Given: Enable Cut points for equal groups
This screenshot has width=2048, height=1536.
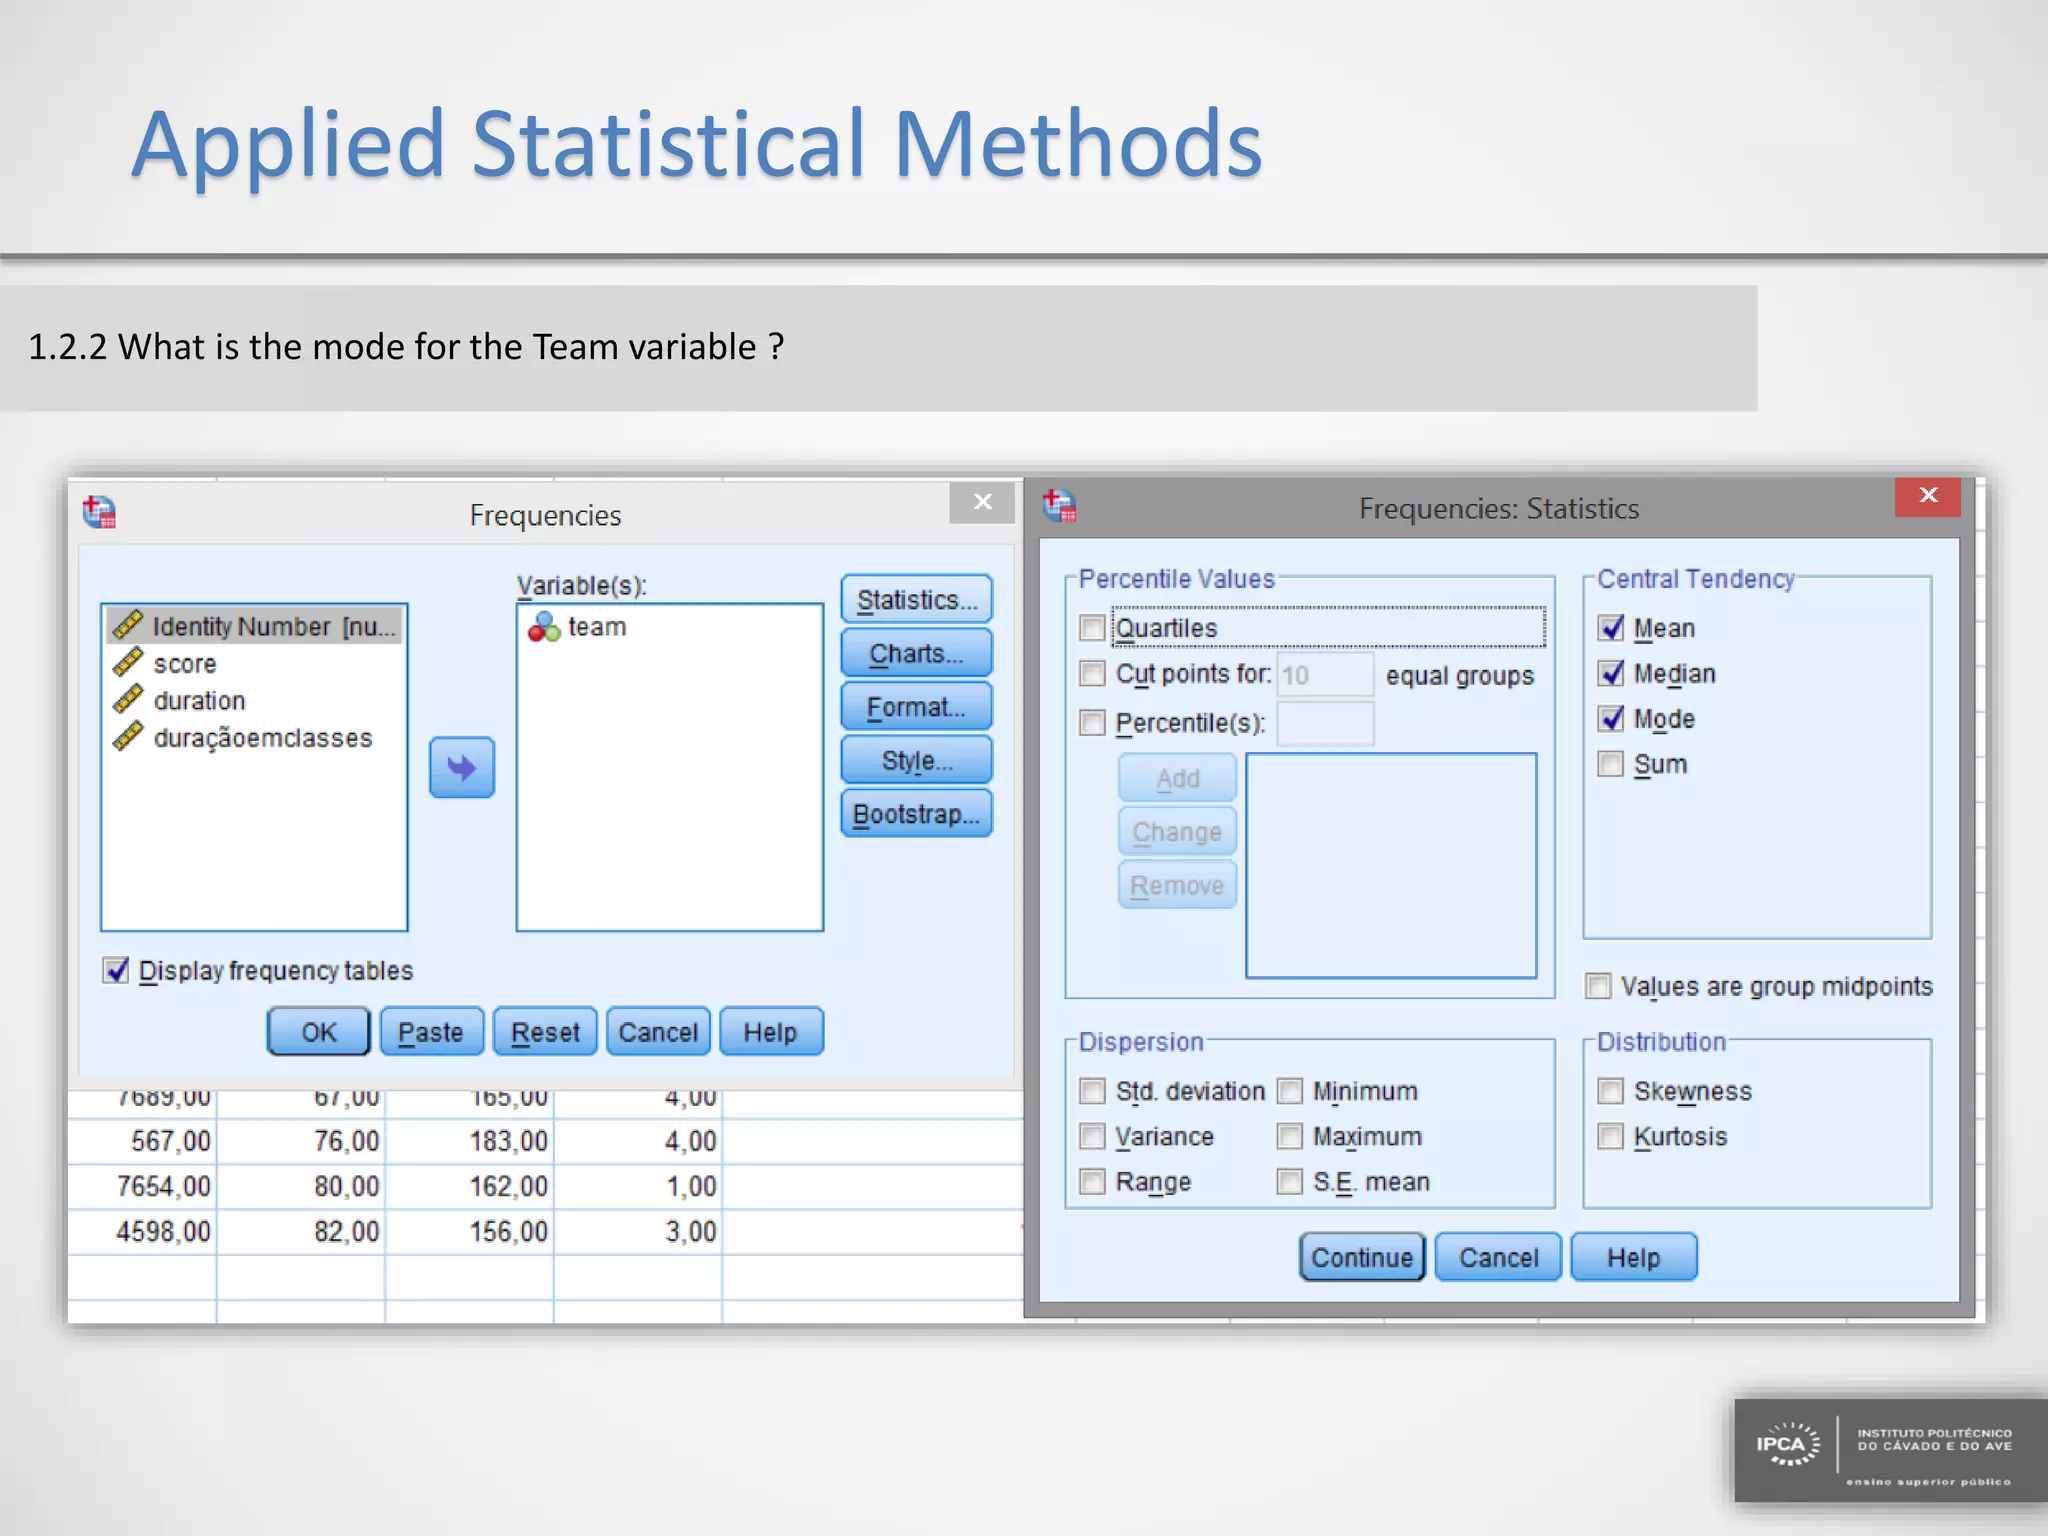Looking at the screenshot, I should 1092,674.
